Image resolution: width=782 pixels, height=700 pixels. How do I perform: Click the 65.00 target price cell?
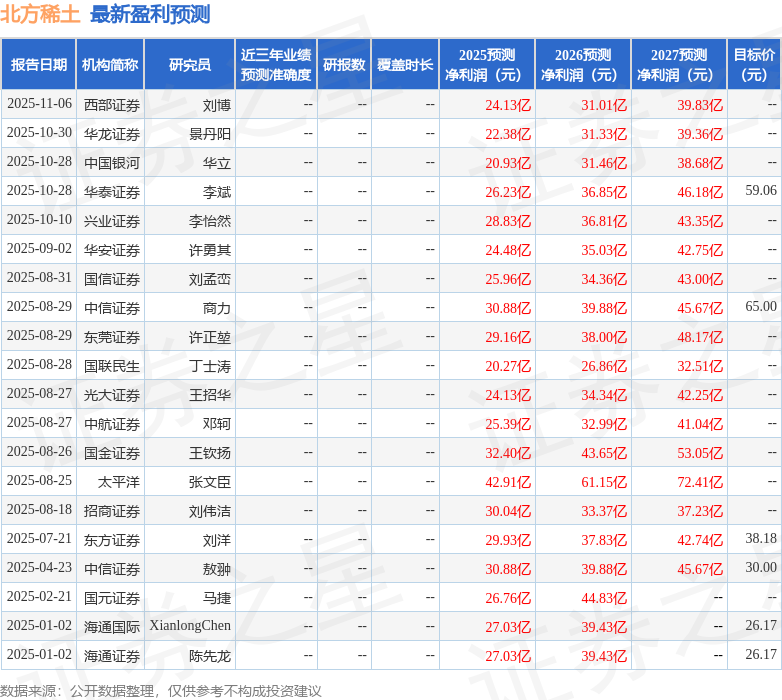click(760, 307)
